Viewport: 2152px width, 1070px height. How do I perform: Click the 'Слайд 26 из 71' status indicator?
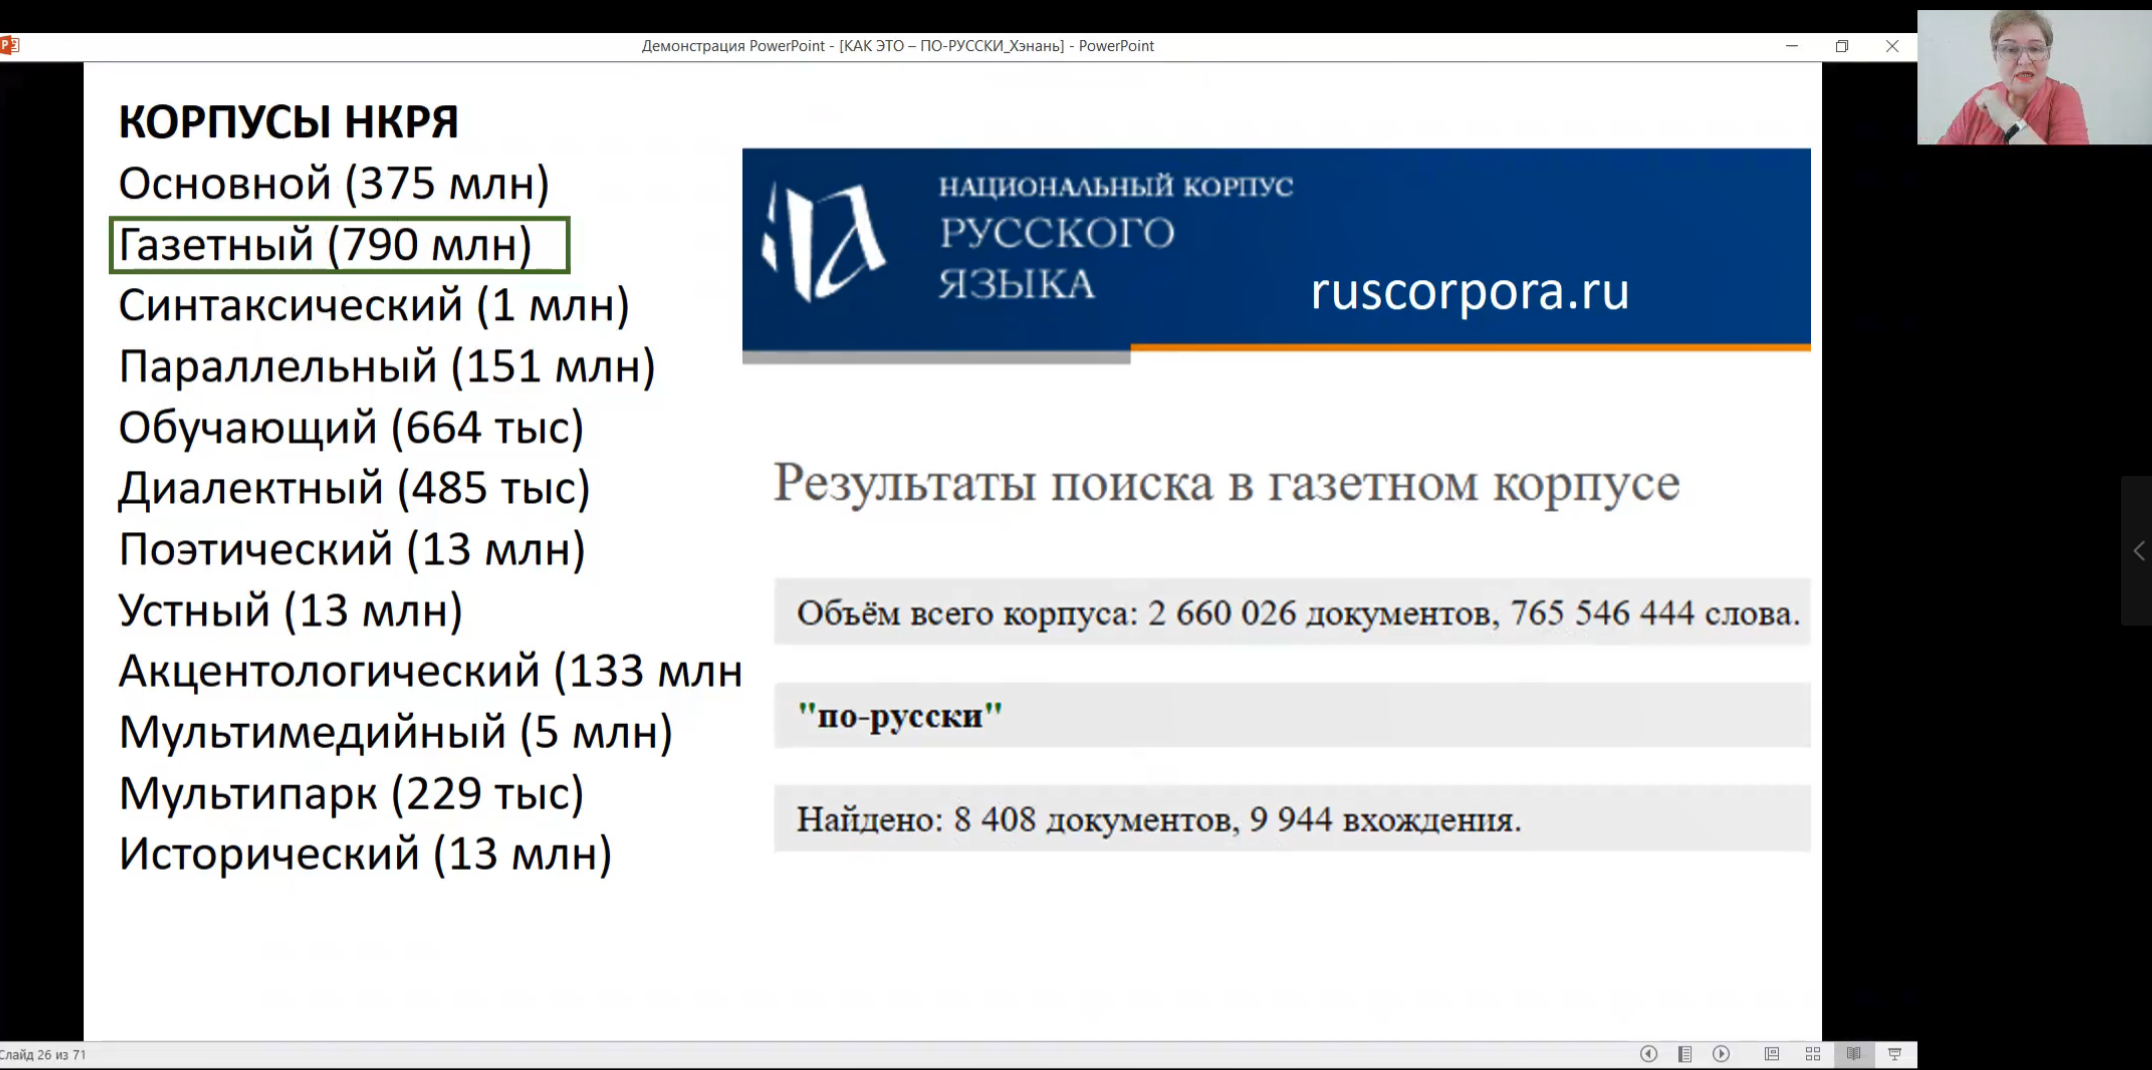43,1054
